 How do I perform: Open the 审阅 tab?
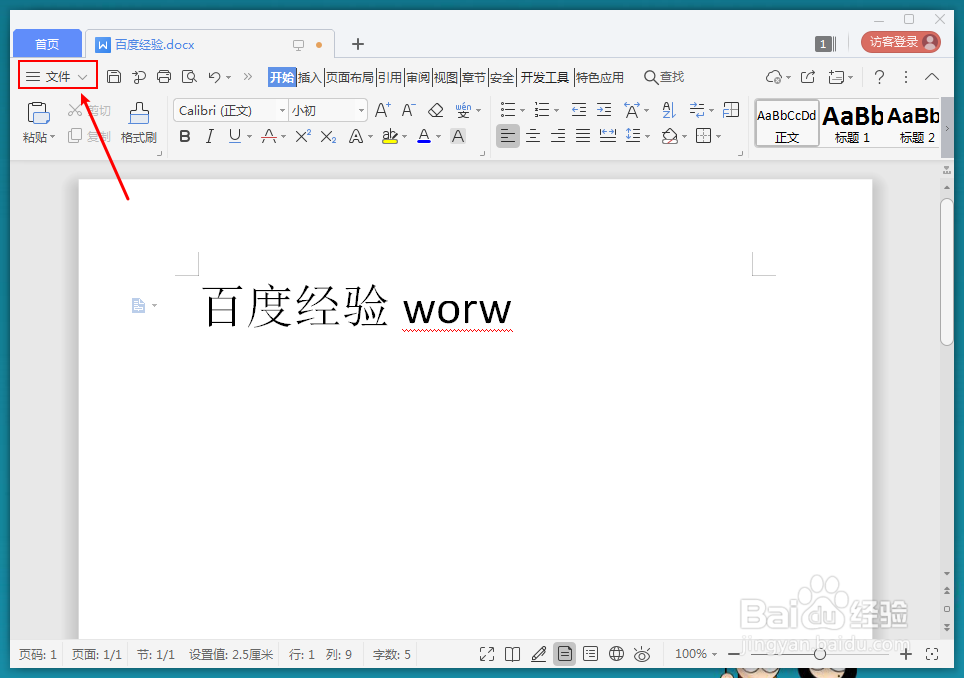coord(418,77)
